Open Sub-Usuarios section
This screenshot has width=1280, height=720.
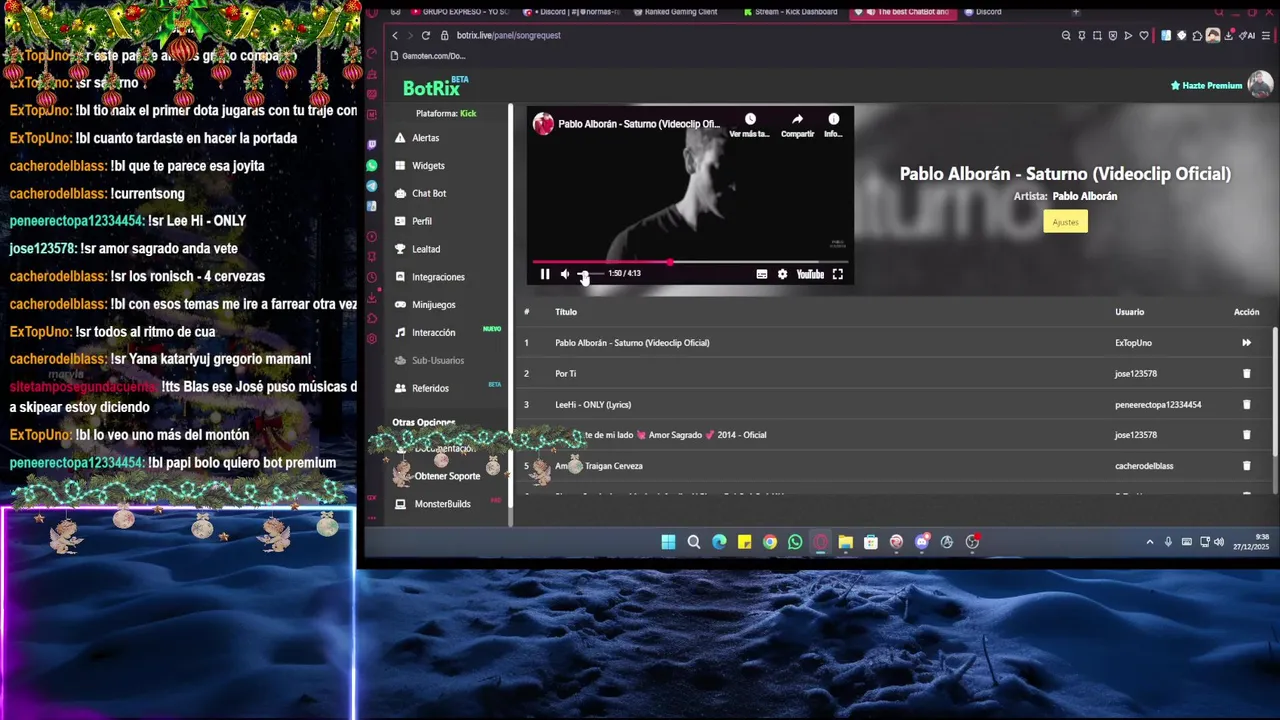438,361
